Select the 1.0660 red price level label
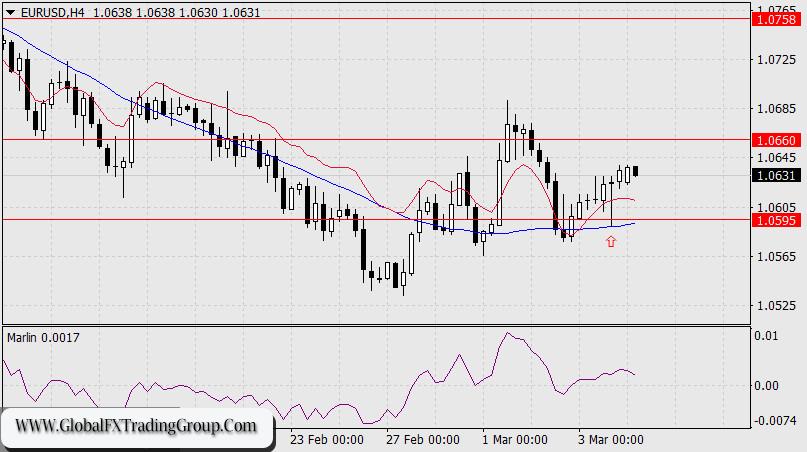 pos(777,140)
